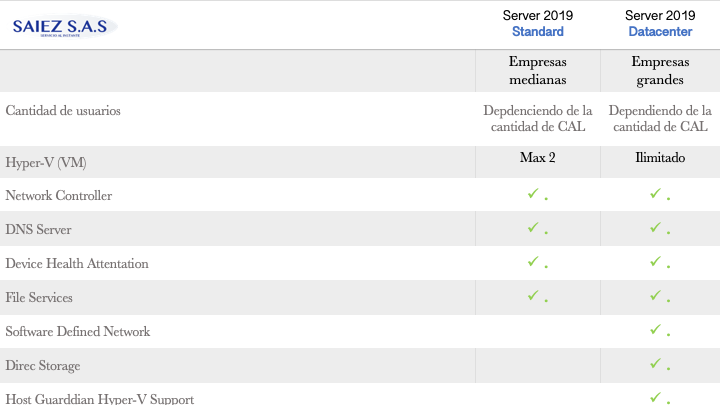Select the Datacenter checkmark in DNS Server row

[656, 228]
